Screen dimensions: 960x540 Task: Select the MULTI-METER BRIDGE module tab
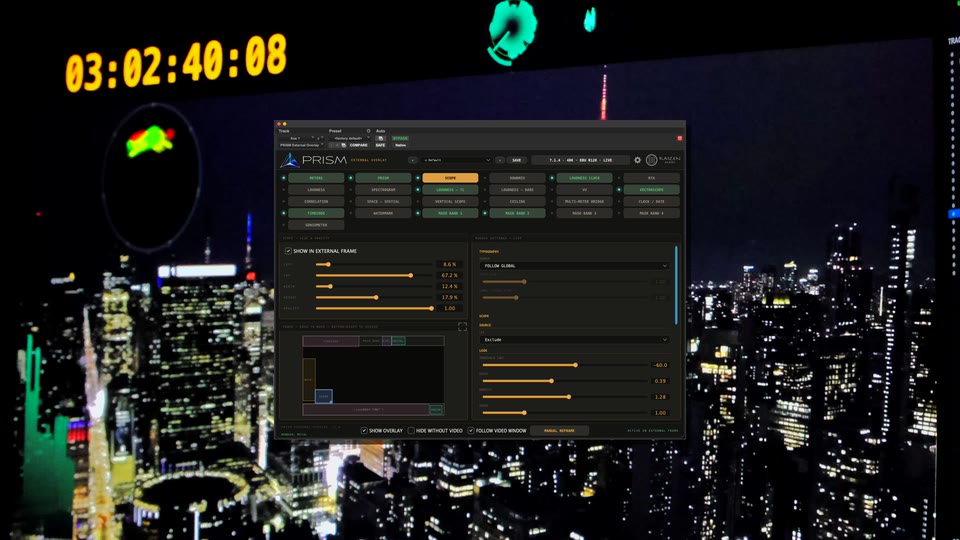585,201
